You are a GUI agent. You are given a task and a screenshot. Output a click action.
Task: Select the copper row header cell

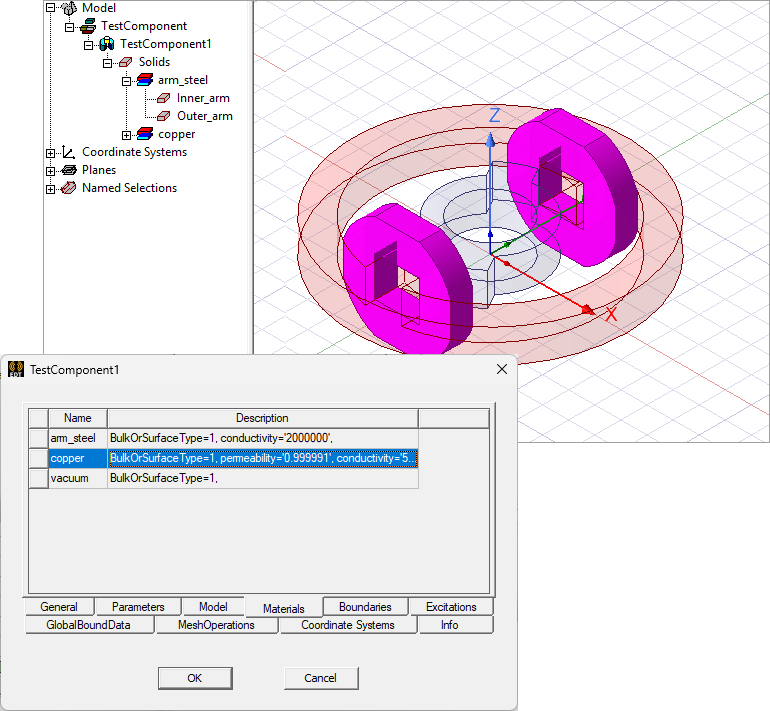(x=38, y=458)
